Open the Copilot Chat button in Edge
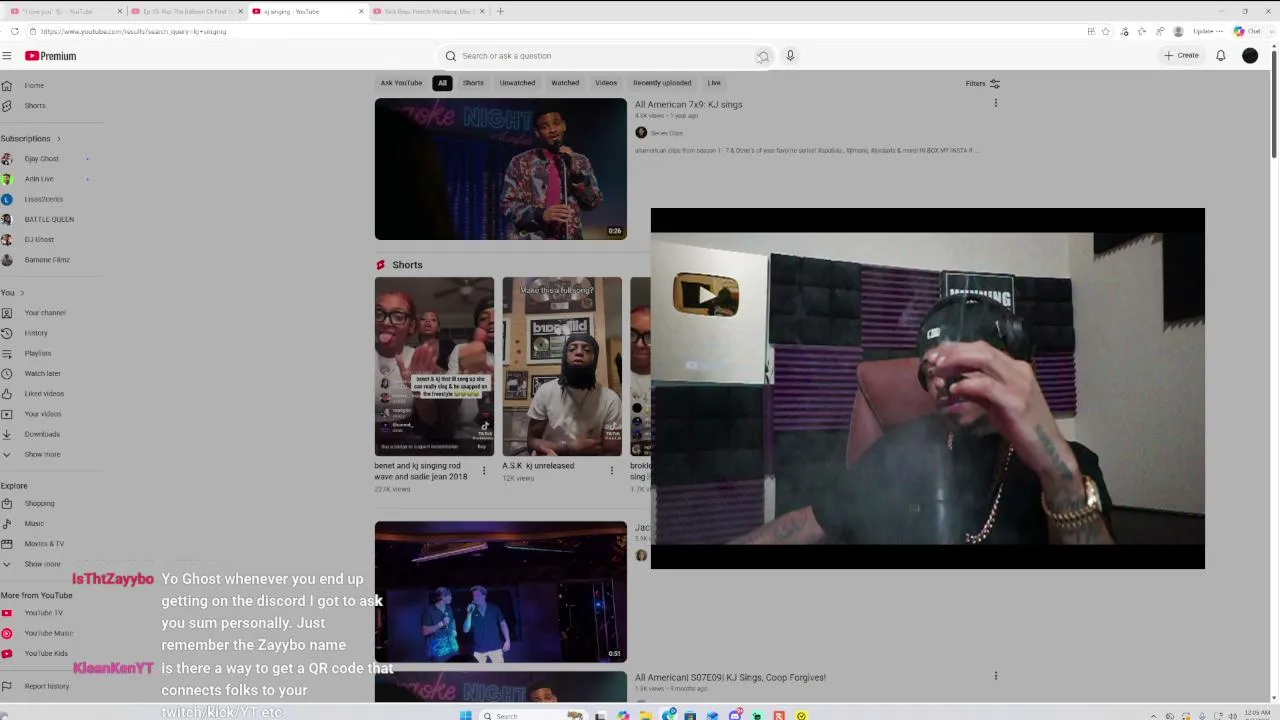The height and width of the screenshot is (720, 1280). pos(1247,31)
